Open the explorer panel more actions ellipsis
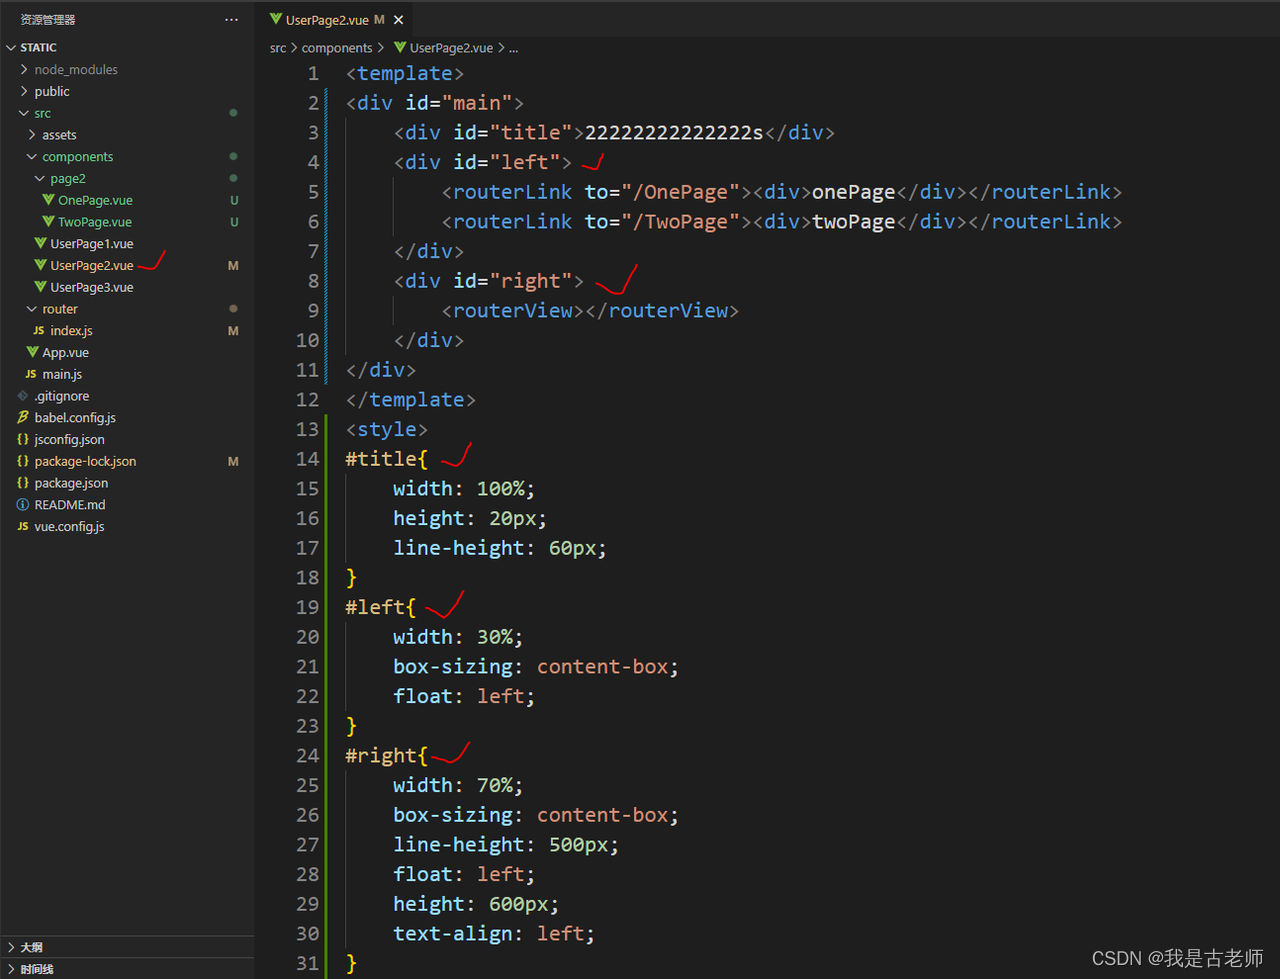Viewport: 1280px width, 979px height. point(232,20)
